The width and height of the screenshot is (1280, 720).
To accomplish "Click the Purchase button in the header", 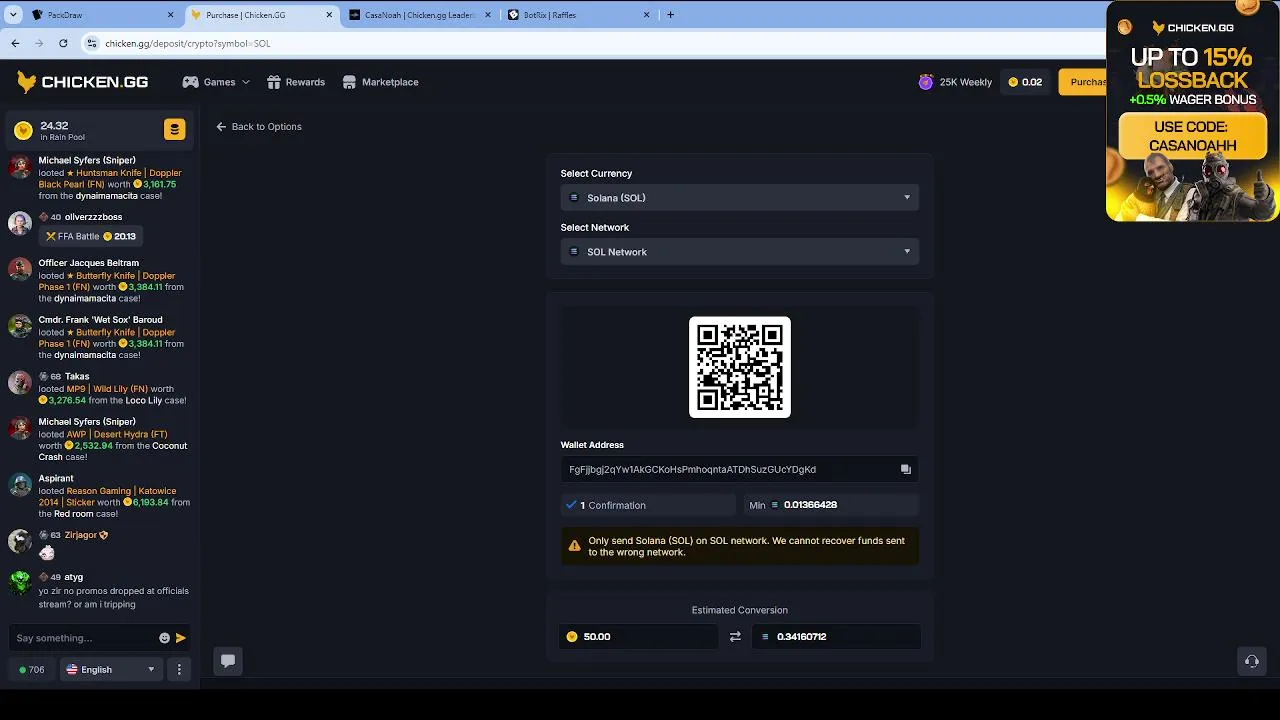I will click(x=1082, y=82).
